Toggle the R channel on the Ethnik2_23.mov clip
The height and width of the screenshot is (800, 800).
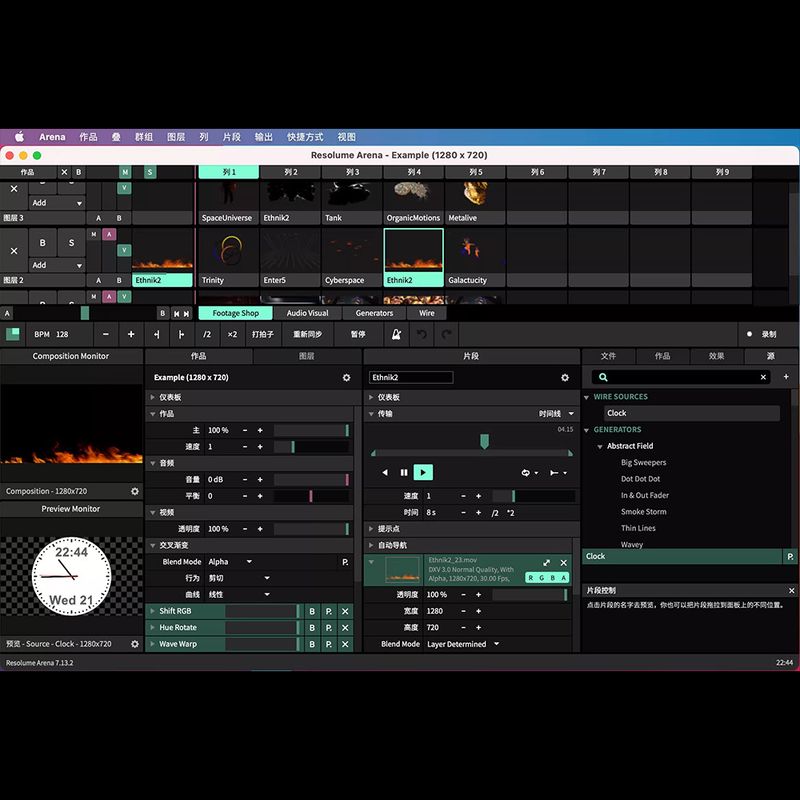click(532, 577)
